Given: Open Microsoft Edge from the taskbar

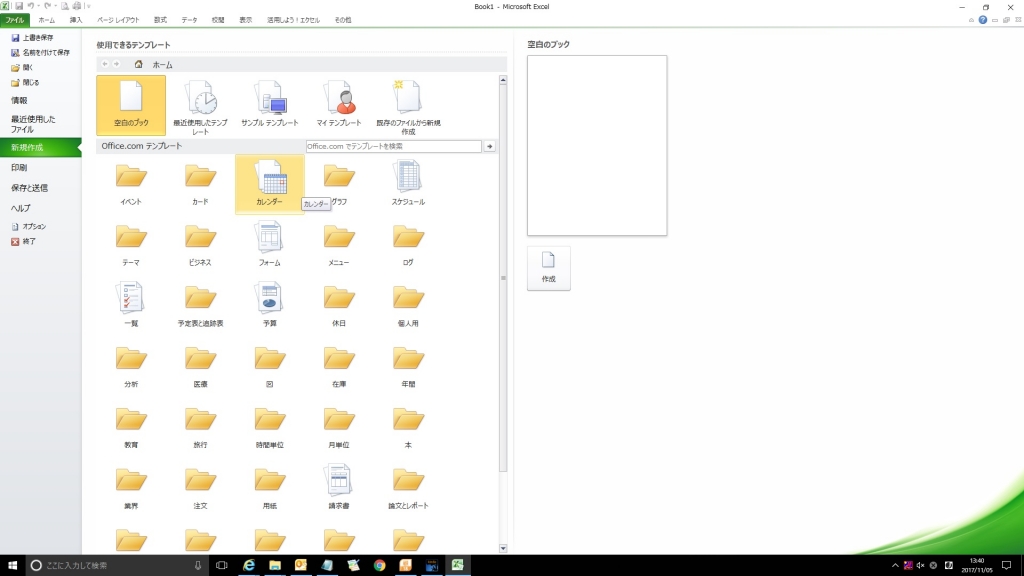Looking at the screenshot, I should point(249,565).
